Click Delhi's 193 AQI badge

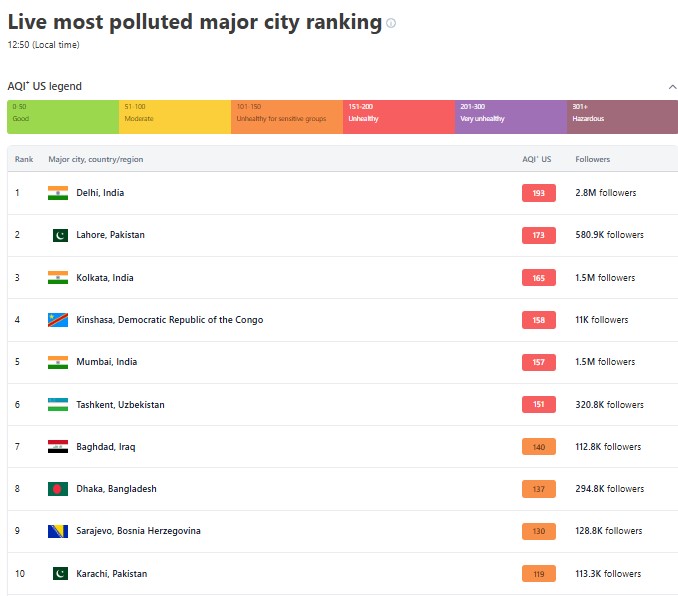click(x=538, y=193)
